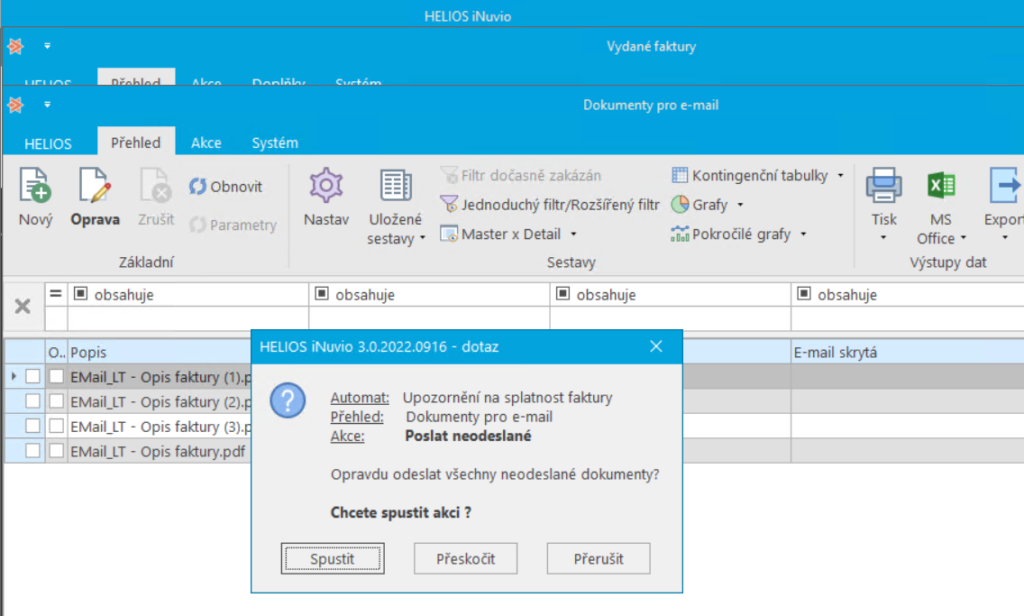Tick first checkbox of Opis faktury (2) row
1024x616 pixels.
[x=33, y=401]
